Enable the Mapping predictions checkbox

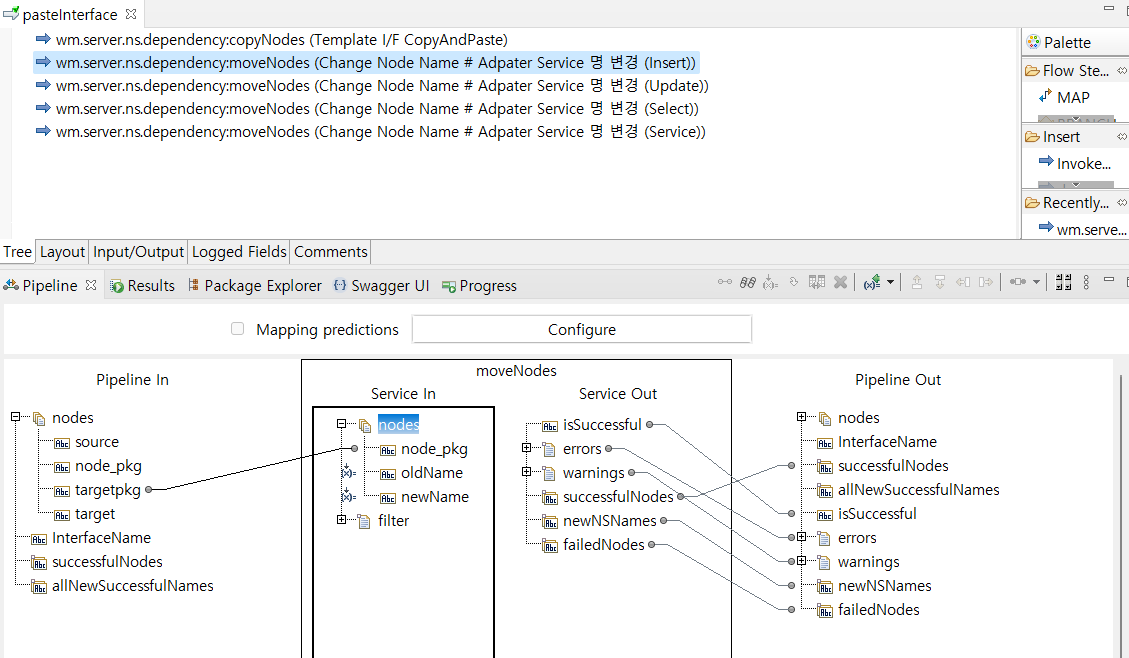[237, 329]
